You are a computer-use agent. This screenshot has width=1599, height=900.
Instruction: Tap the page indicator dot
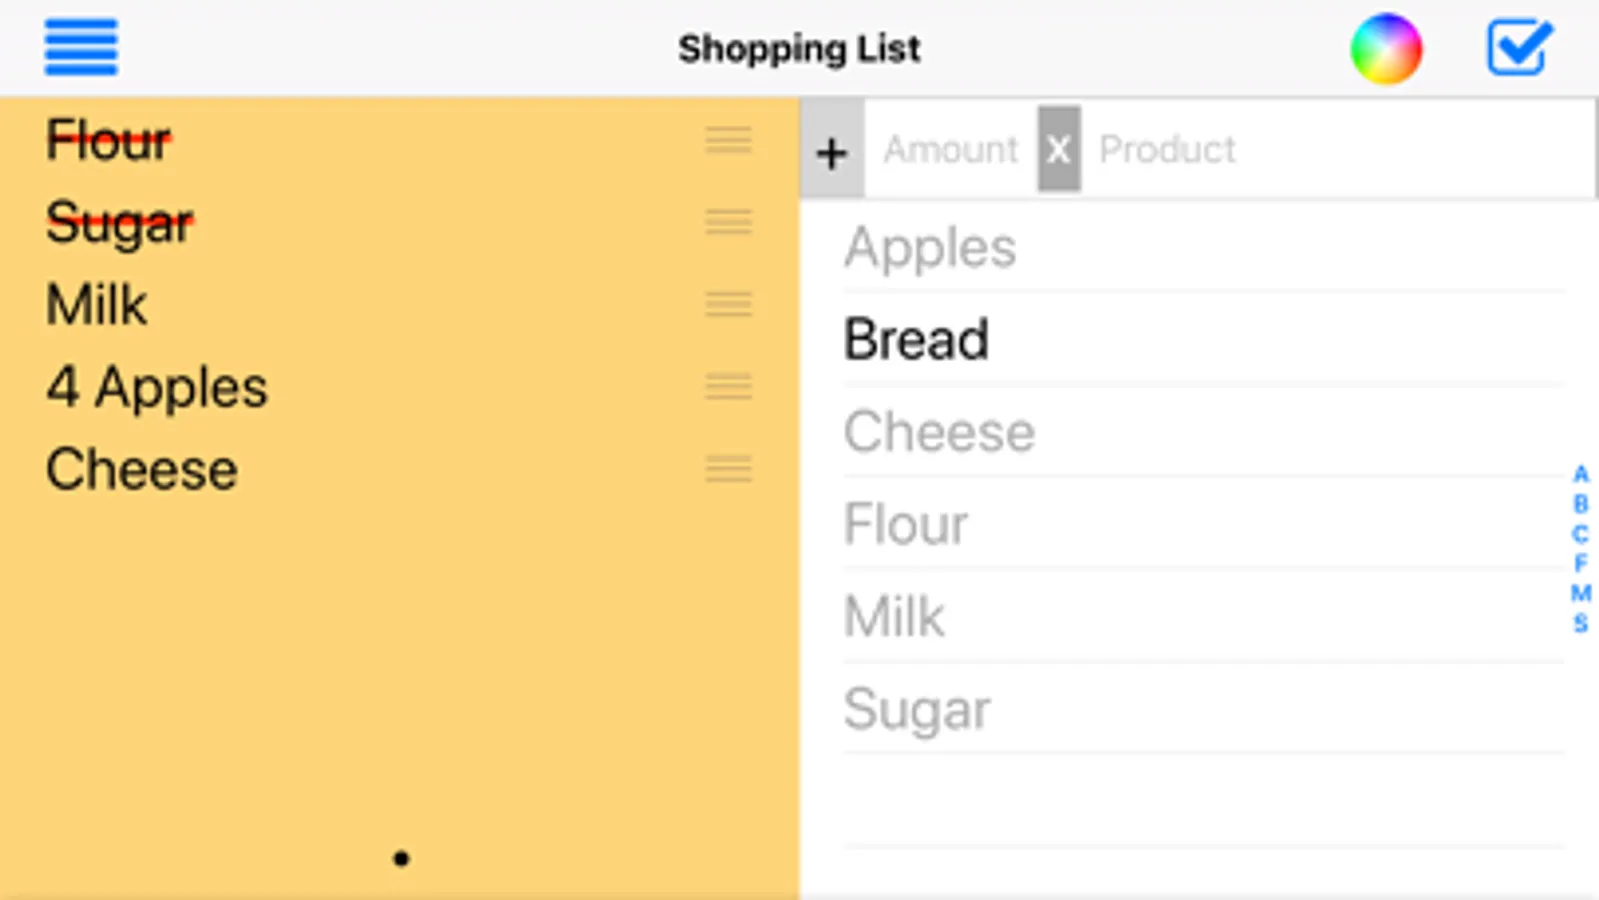(x=401, y=858)
